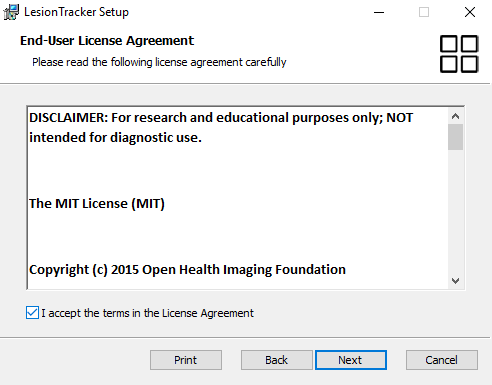
Task: Click the LesionTracker Setup title text
Action: (x=76, y=12)
